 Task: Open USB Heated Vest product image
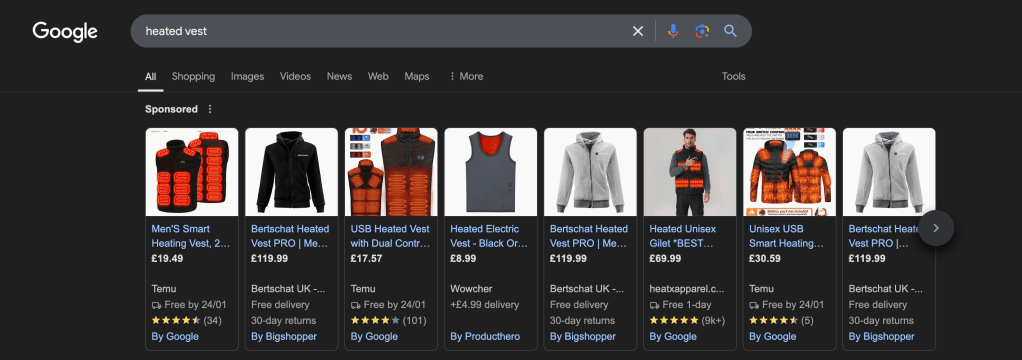[391, 172]
